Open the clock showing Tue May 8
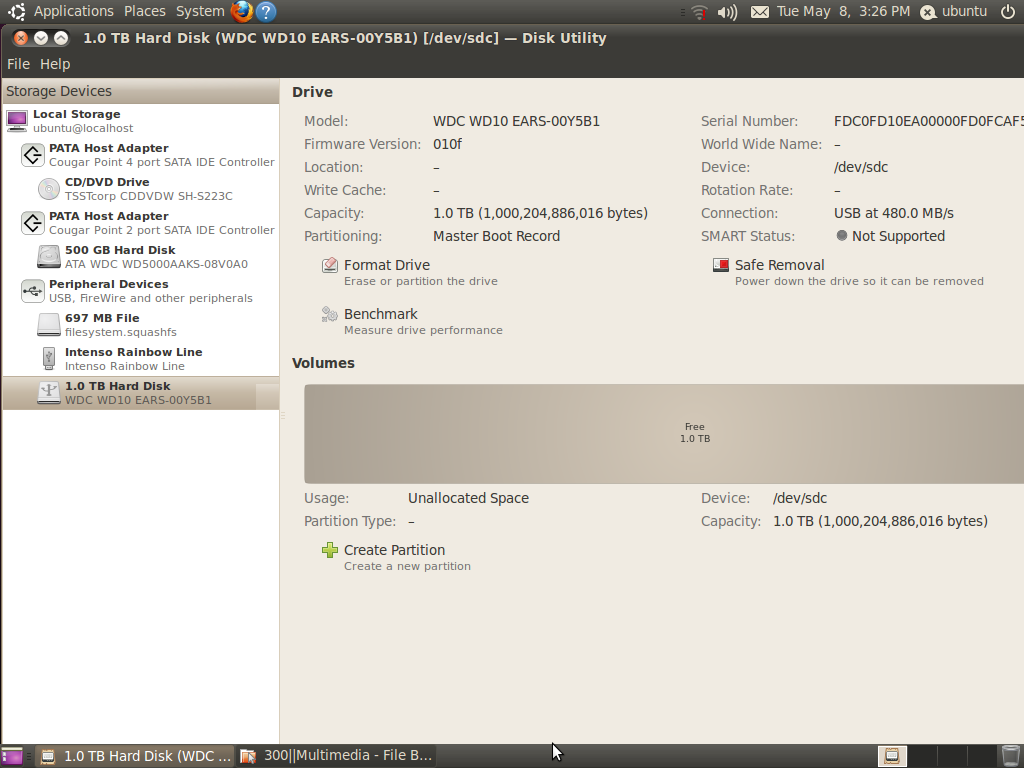 (x=843, y=11)
